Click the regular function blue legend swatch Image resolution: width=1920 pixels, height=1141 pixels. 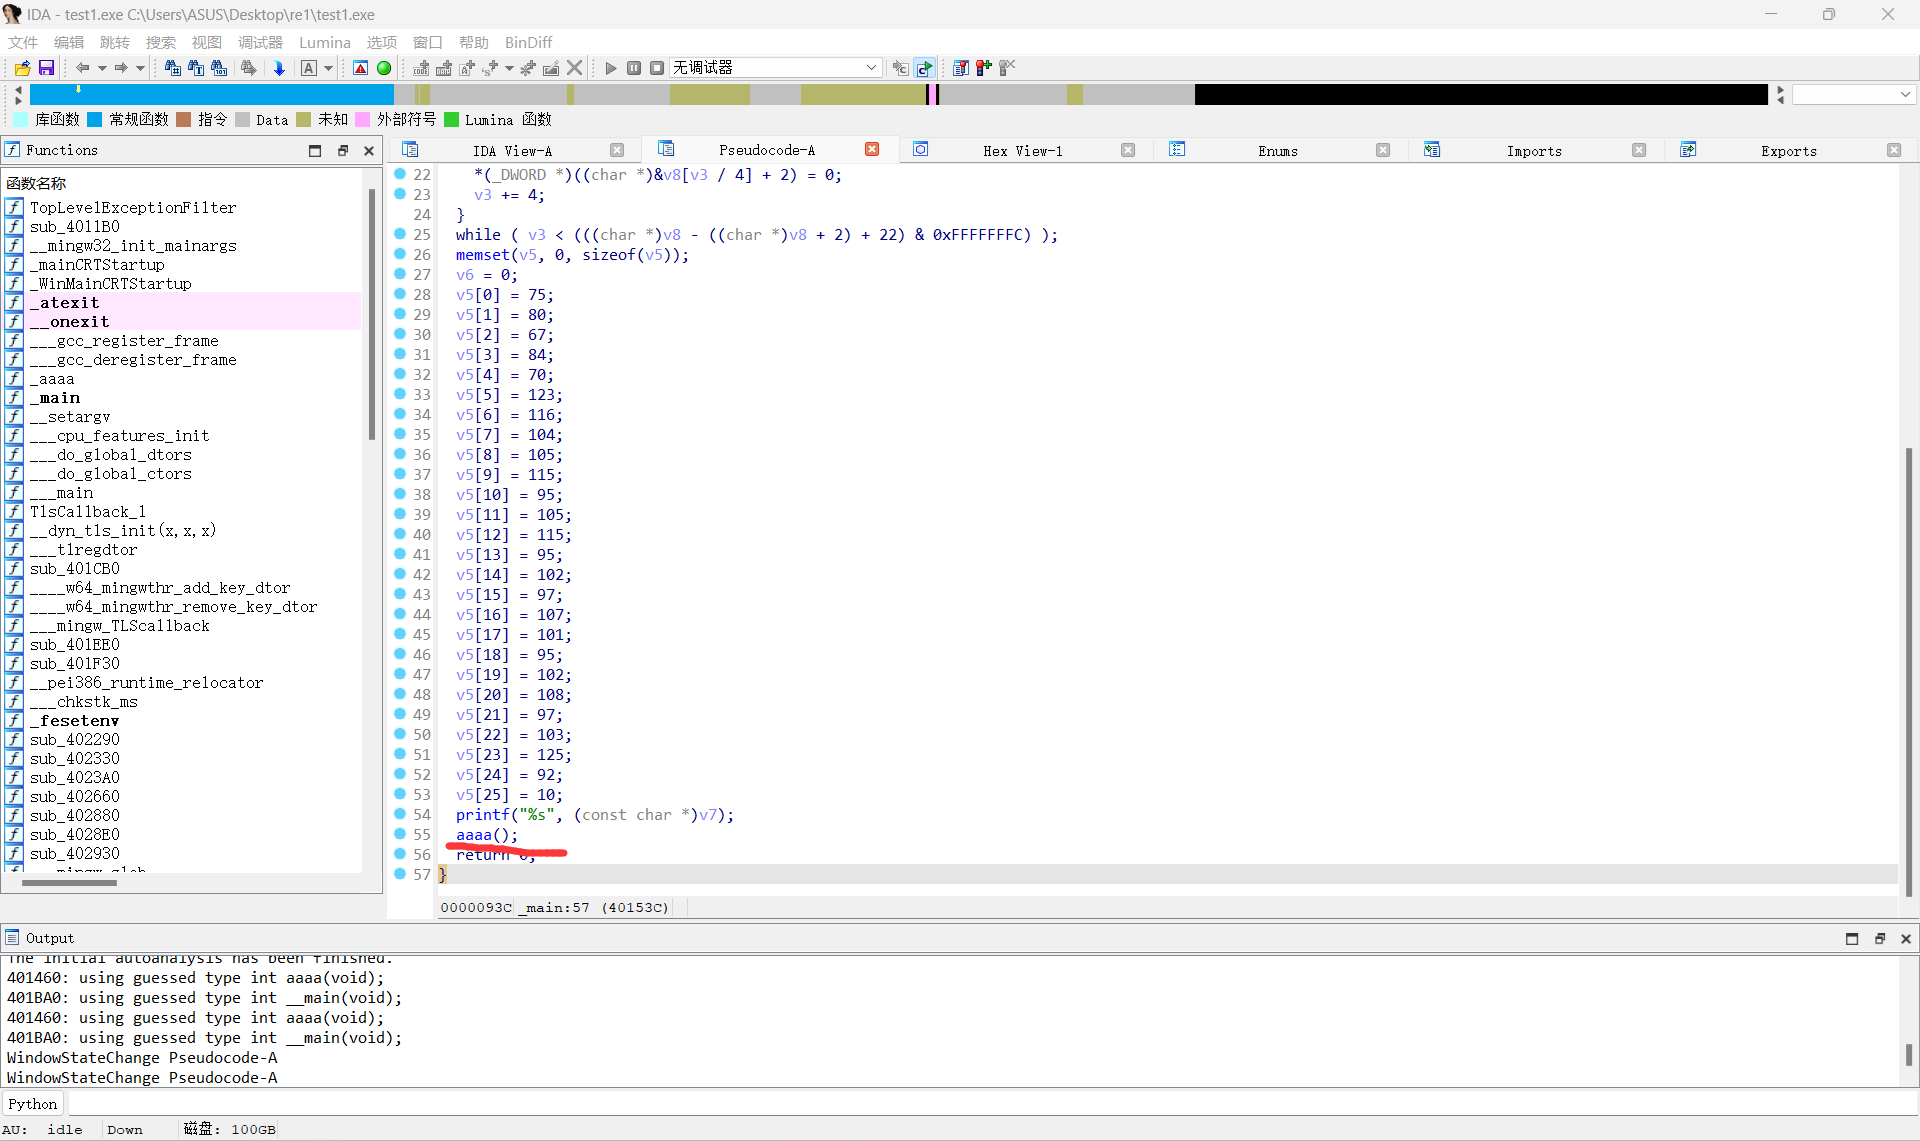click(x=95, y=120)
